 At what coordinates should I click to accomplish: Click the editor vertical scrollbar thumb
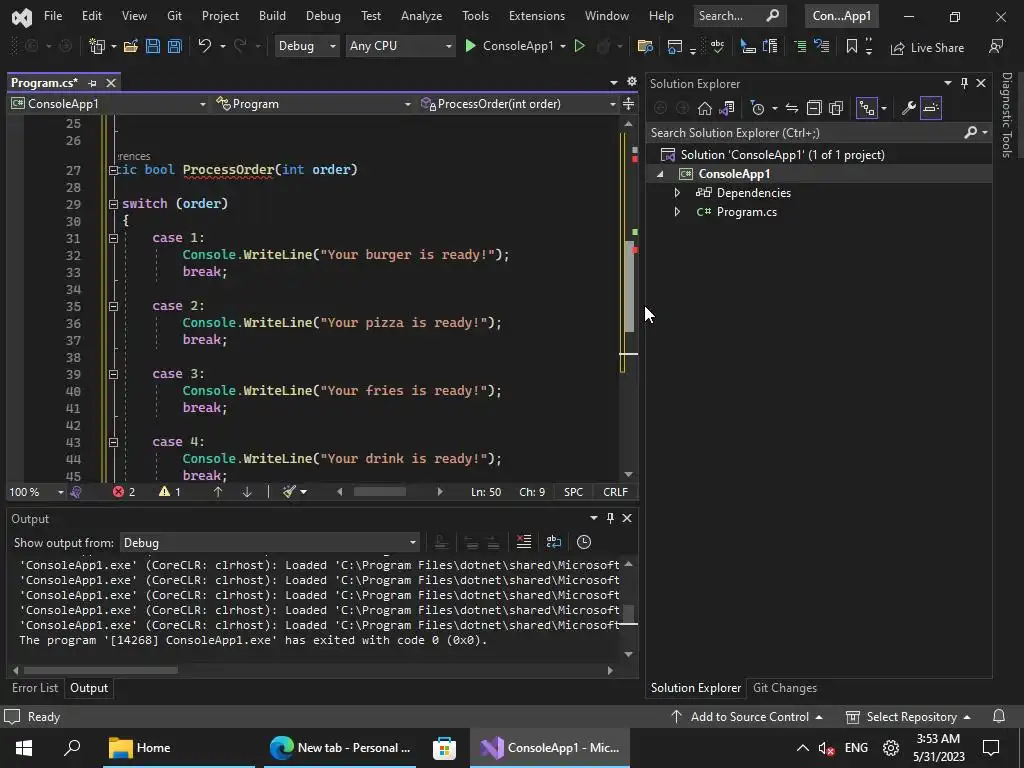pyautogui.click(x=630, y=286)
